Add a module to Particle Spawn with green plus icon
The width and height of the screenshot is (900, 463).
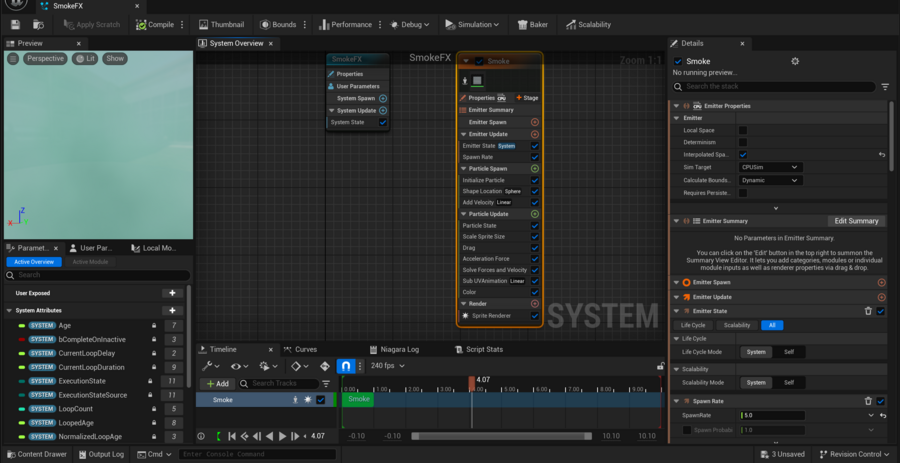click(x=535, y=169)
